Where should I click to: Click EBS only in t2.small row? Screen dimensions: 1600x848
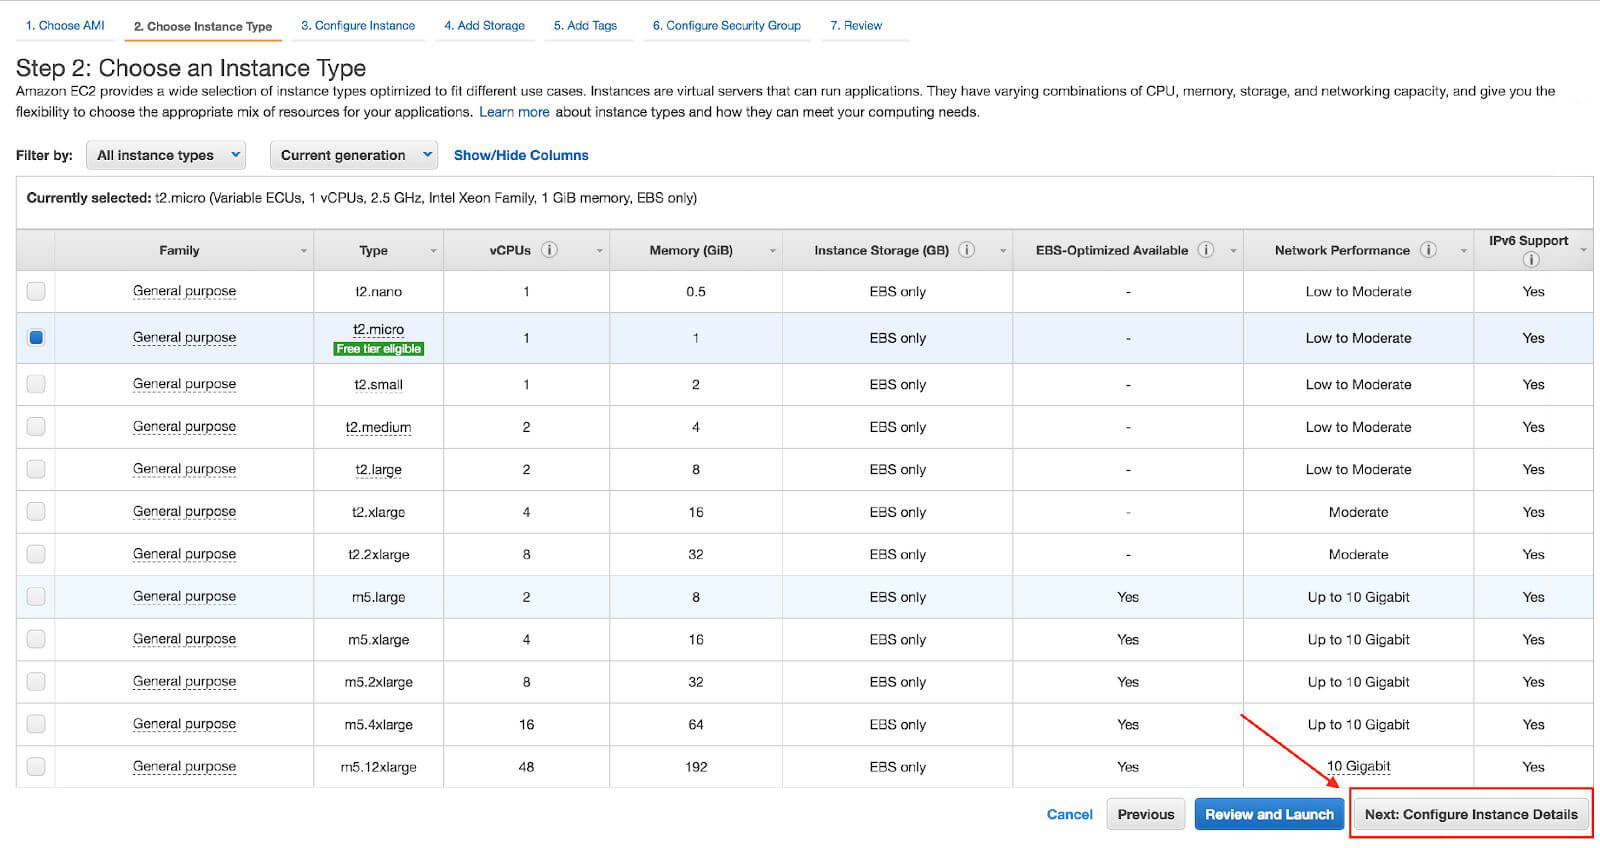897,384
